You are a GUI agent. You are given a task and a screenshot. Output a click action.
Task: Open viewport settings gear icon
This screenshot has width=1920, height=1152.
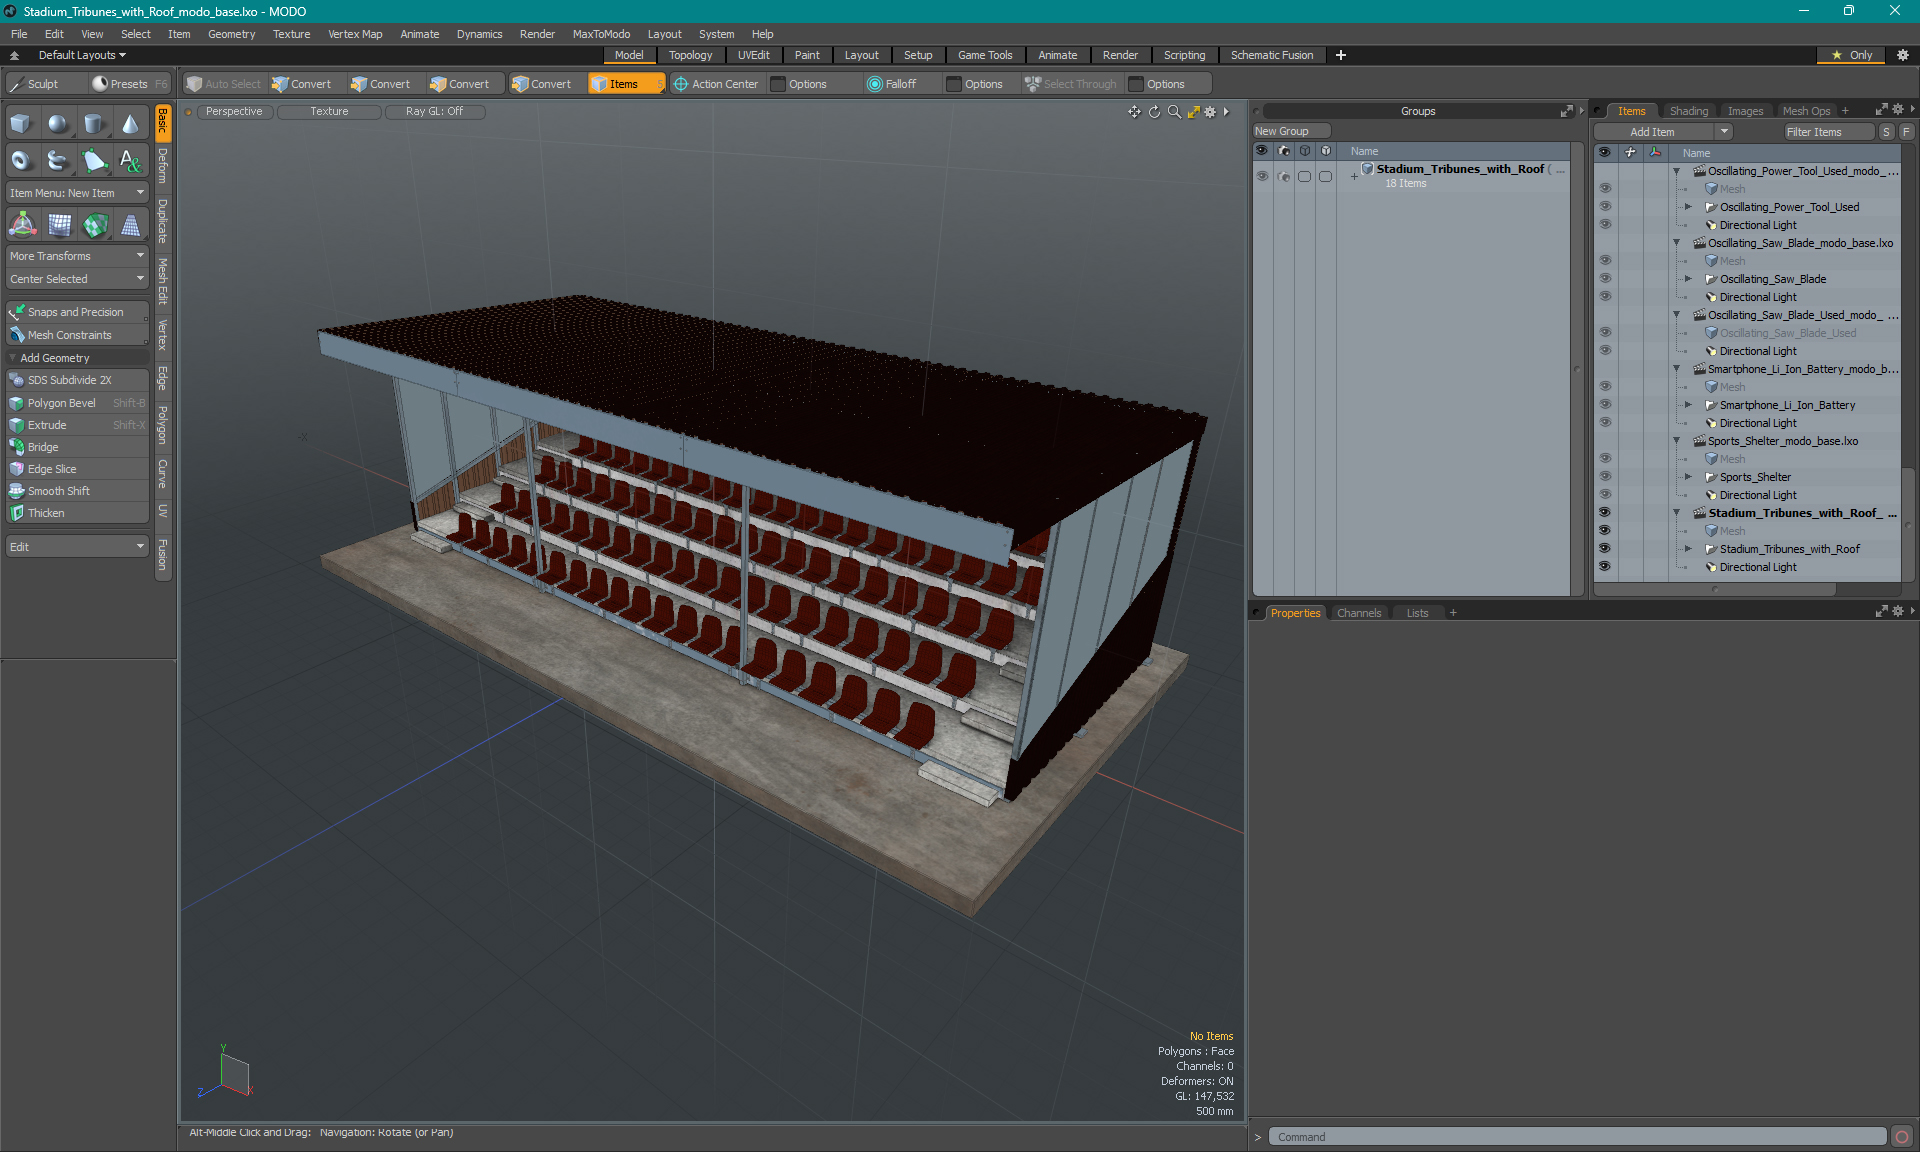(x=1210, y=112)
